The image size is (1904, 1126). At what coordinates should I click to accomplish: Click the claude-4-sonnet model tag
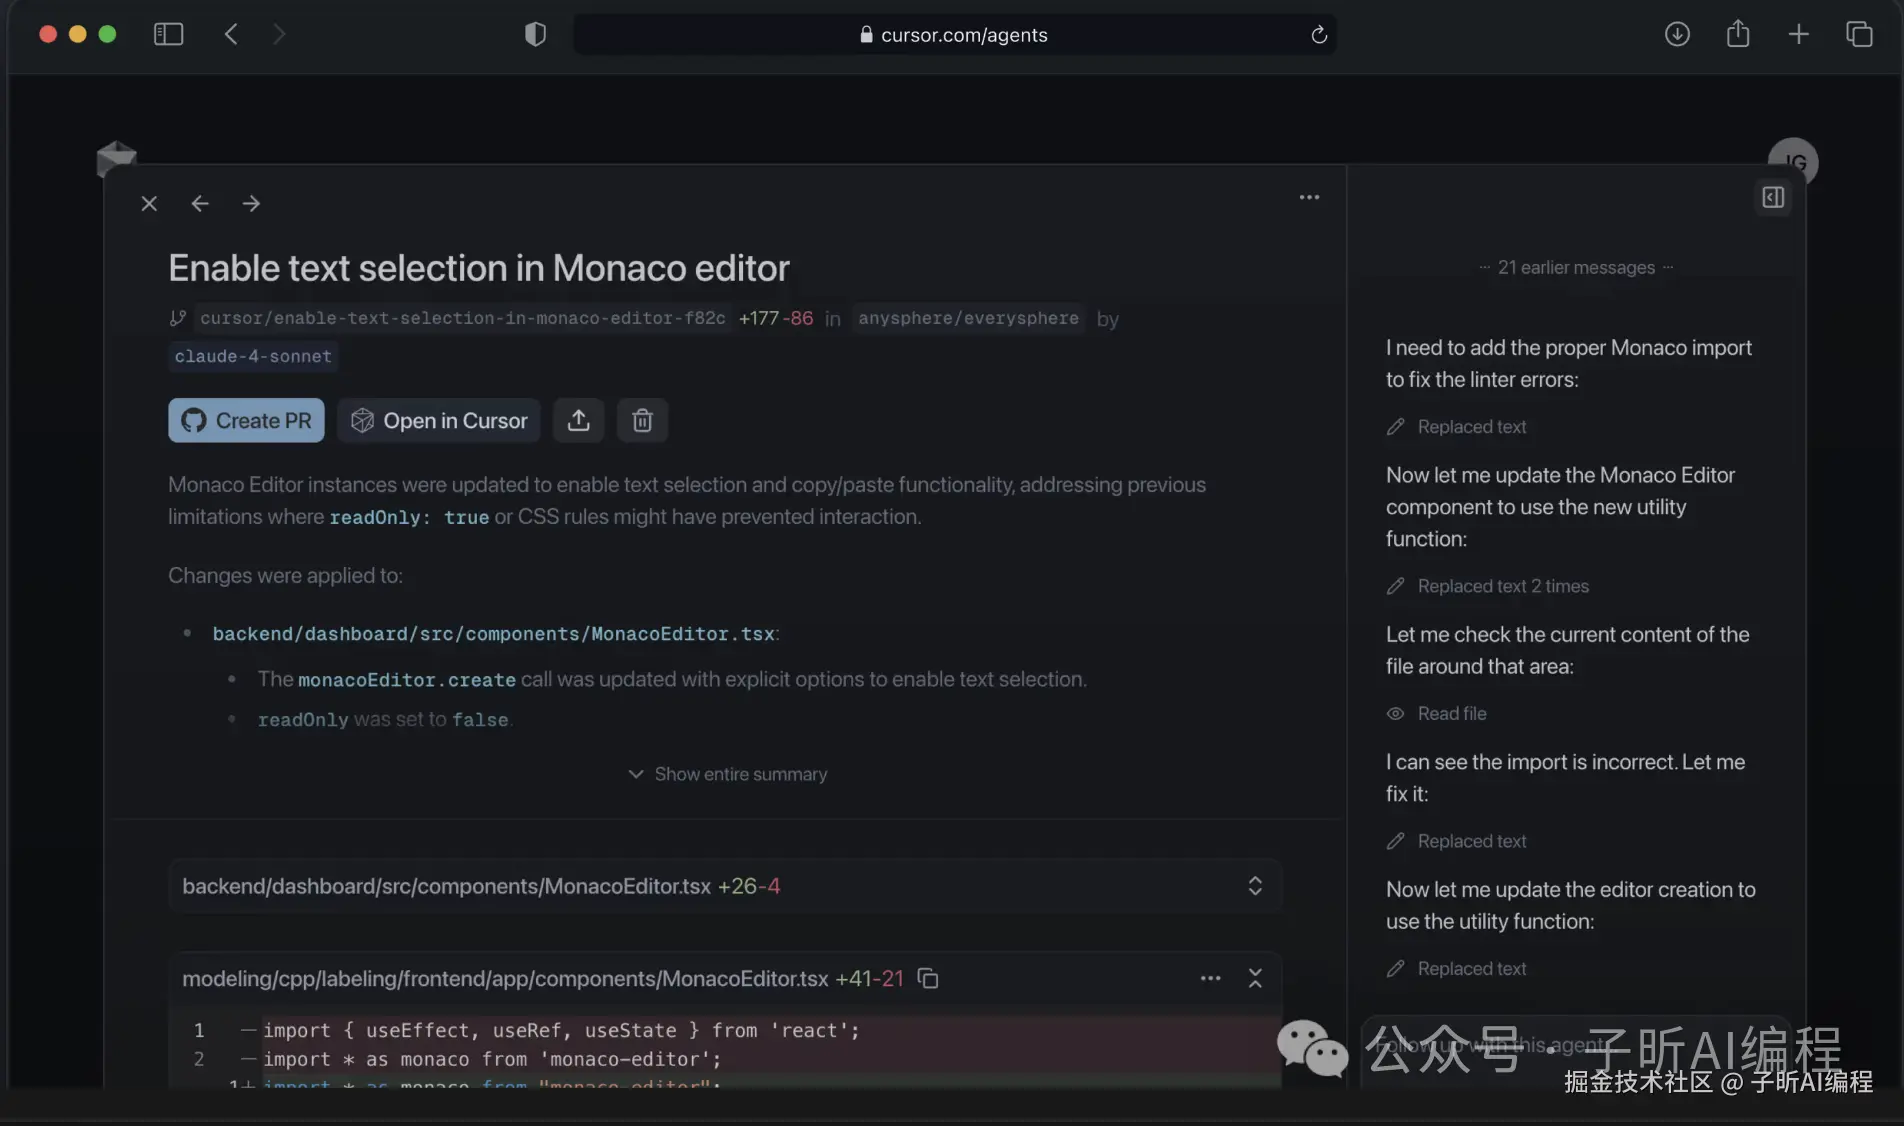click(253, 356)
